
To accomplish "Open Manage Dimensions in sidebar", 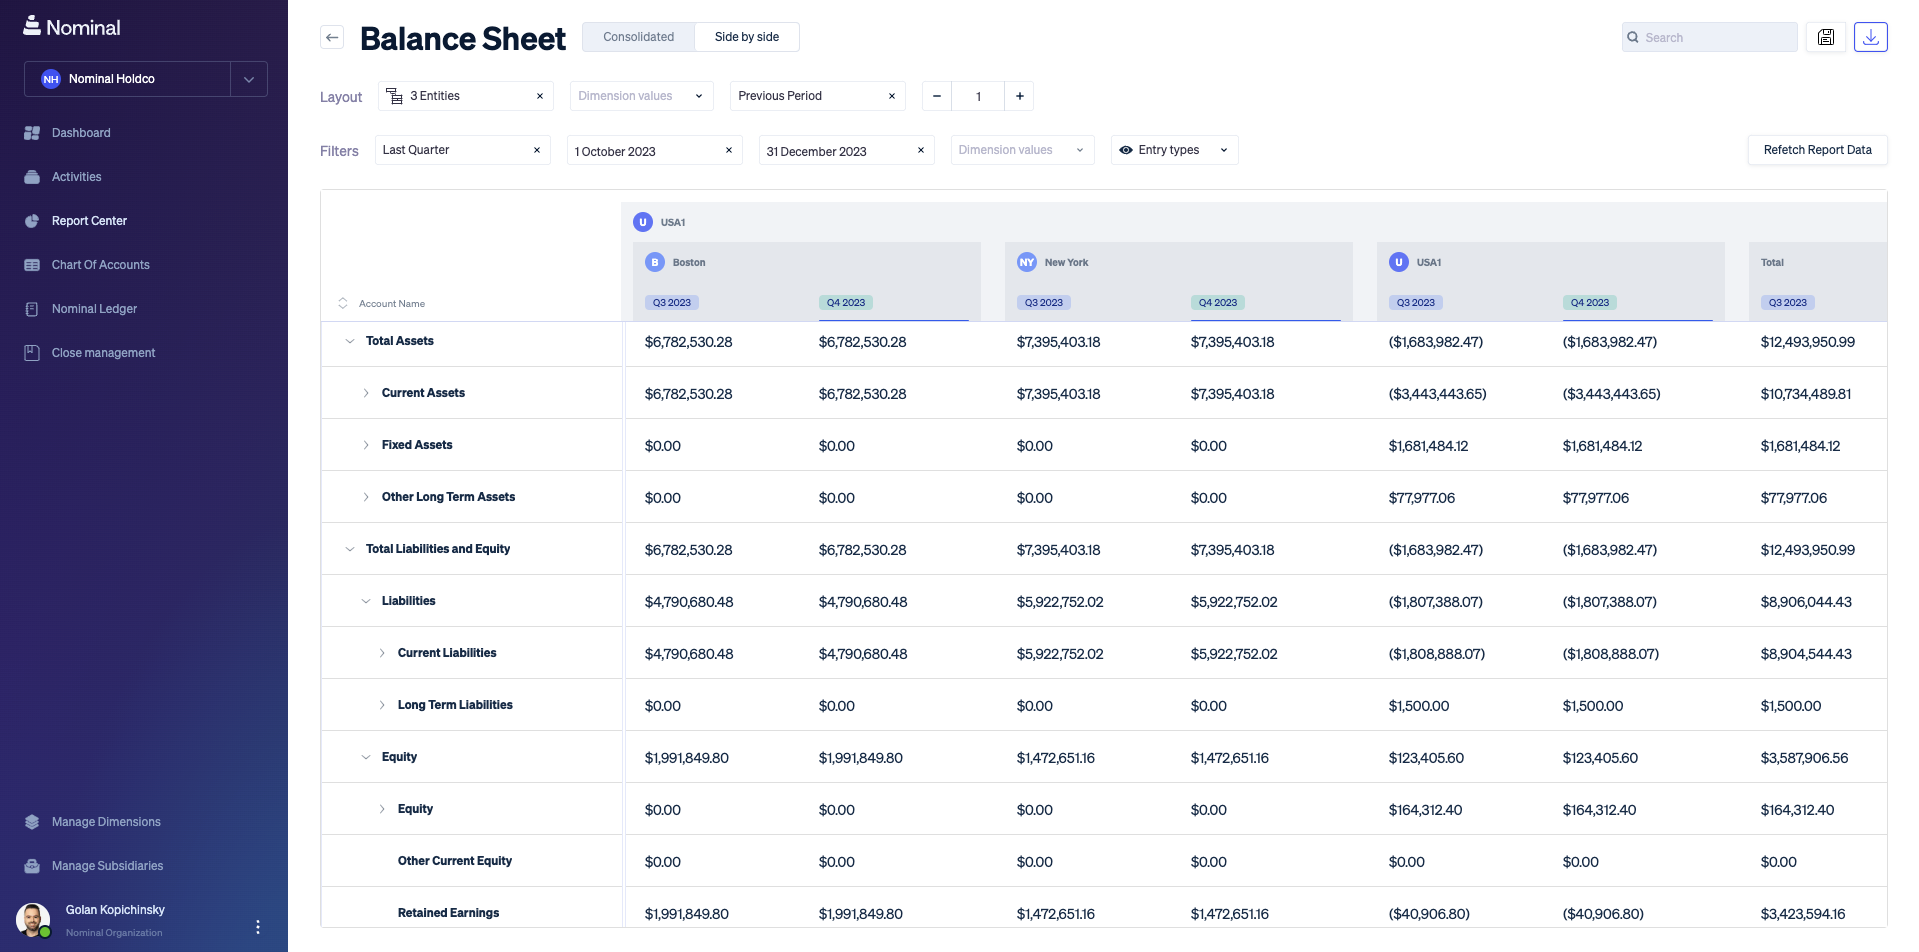I will [x=106, y=822].
